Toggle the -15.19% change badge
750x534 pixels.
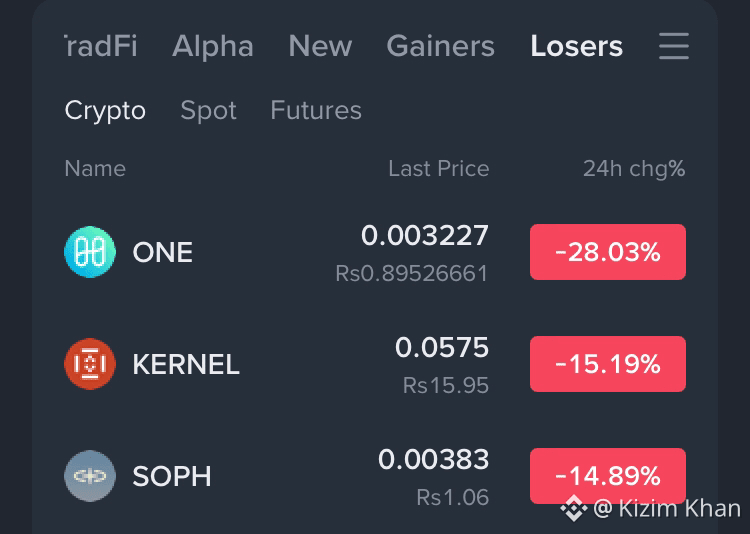607,364
